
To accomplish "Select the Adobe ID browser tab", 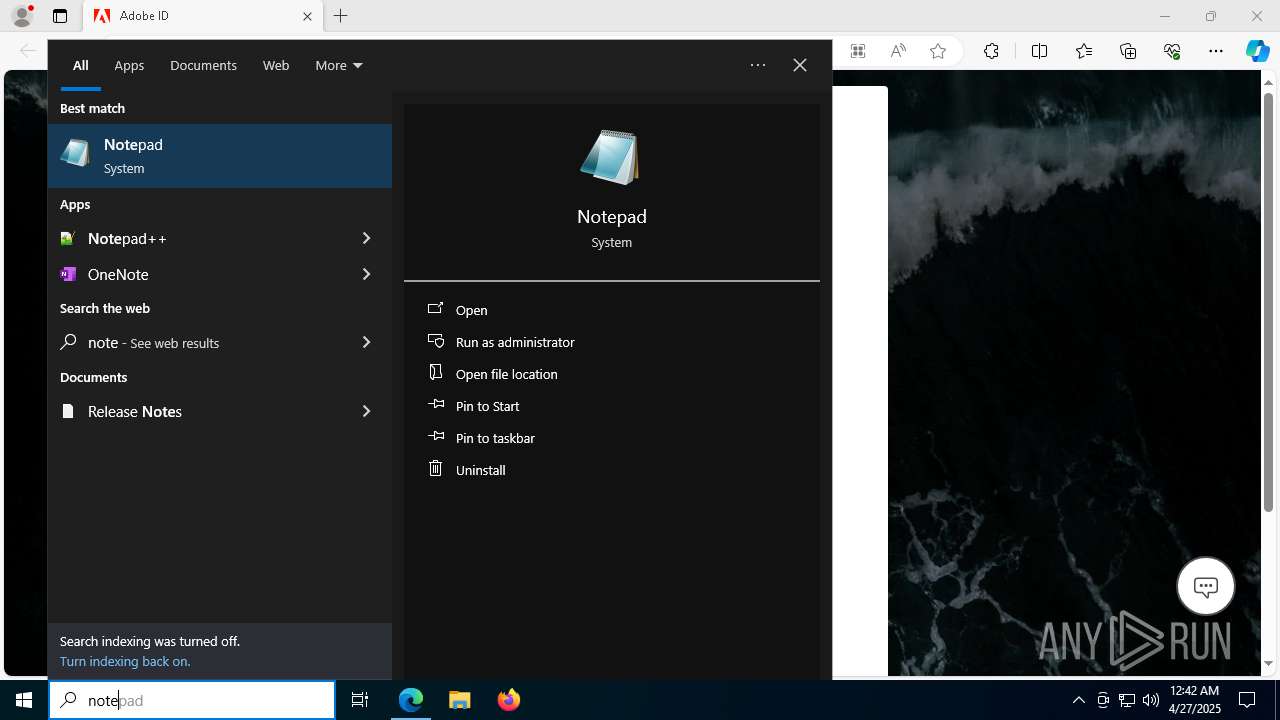I will coord(203,16).
